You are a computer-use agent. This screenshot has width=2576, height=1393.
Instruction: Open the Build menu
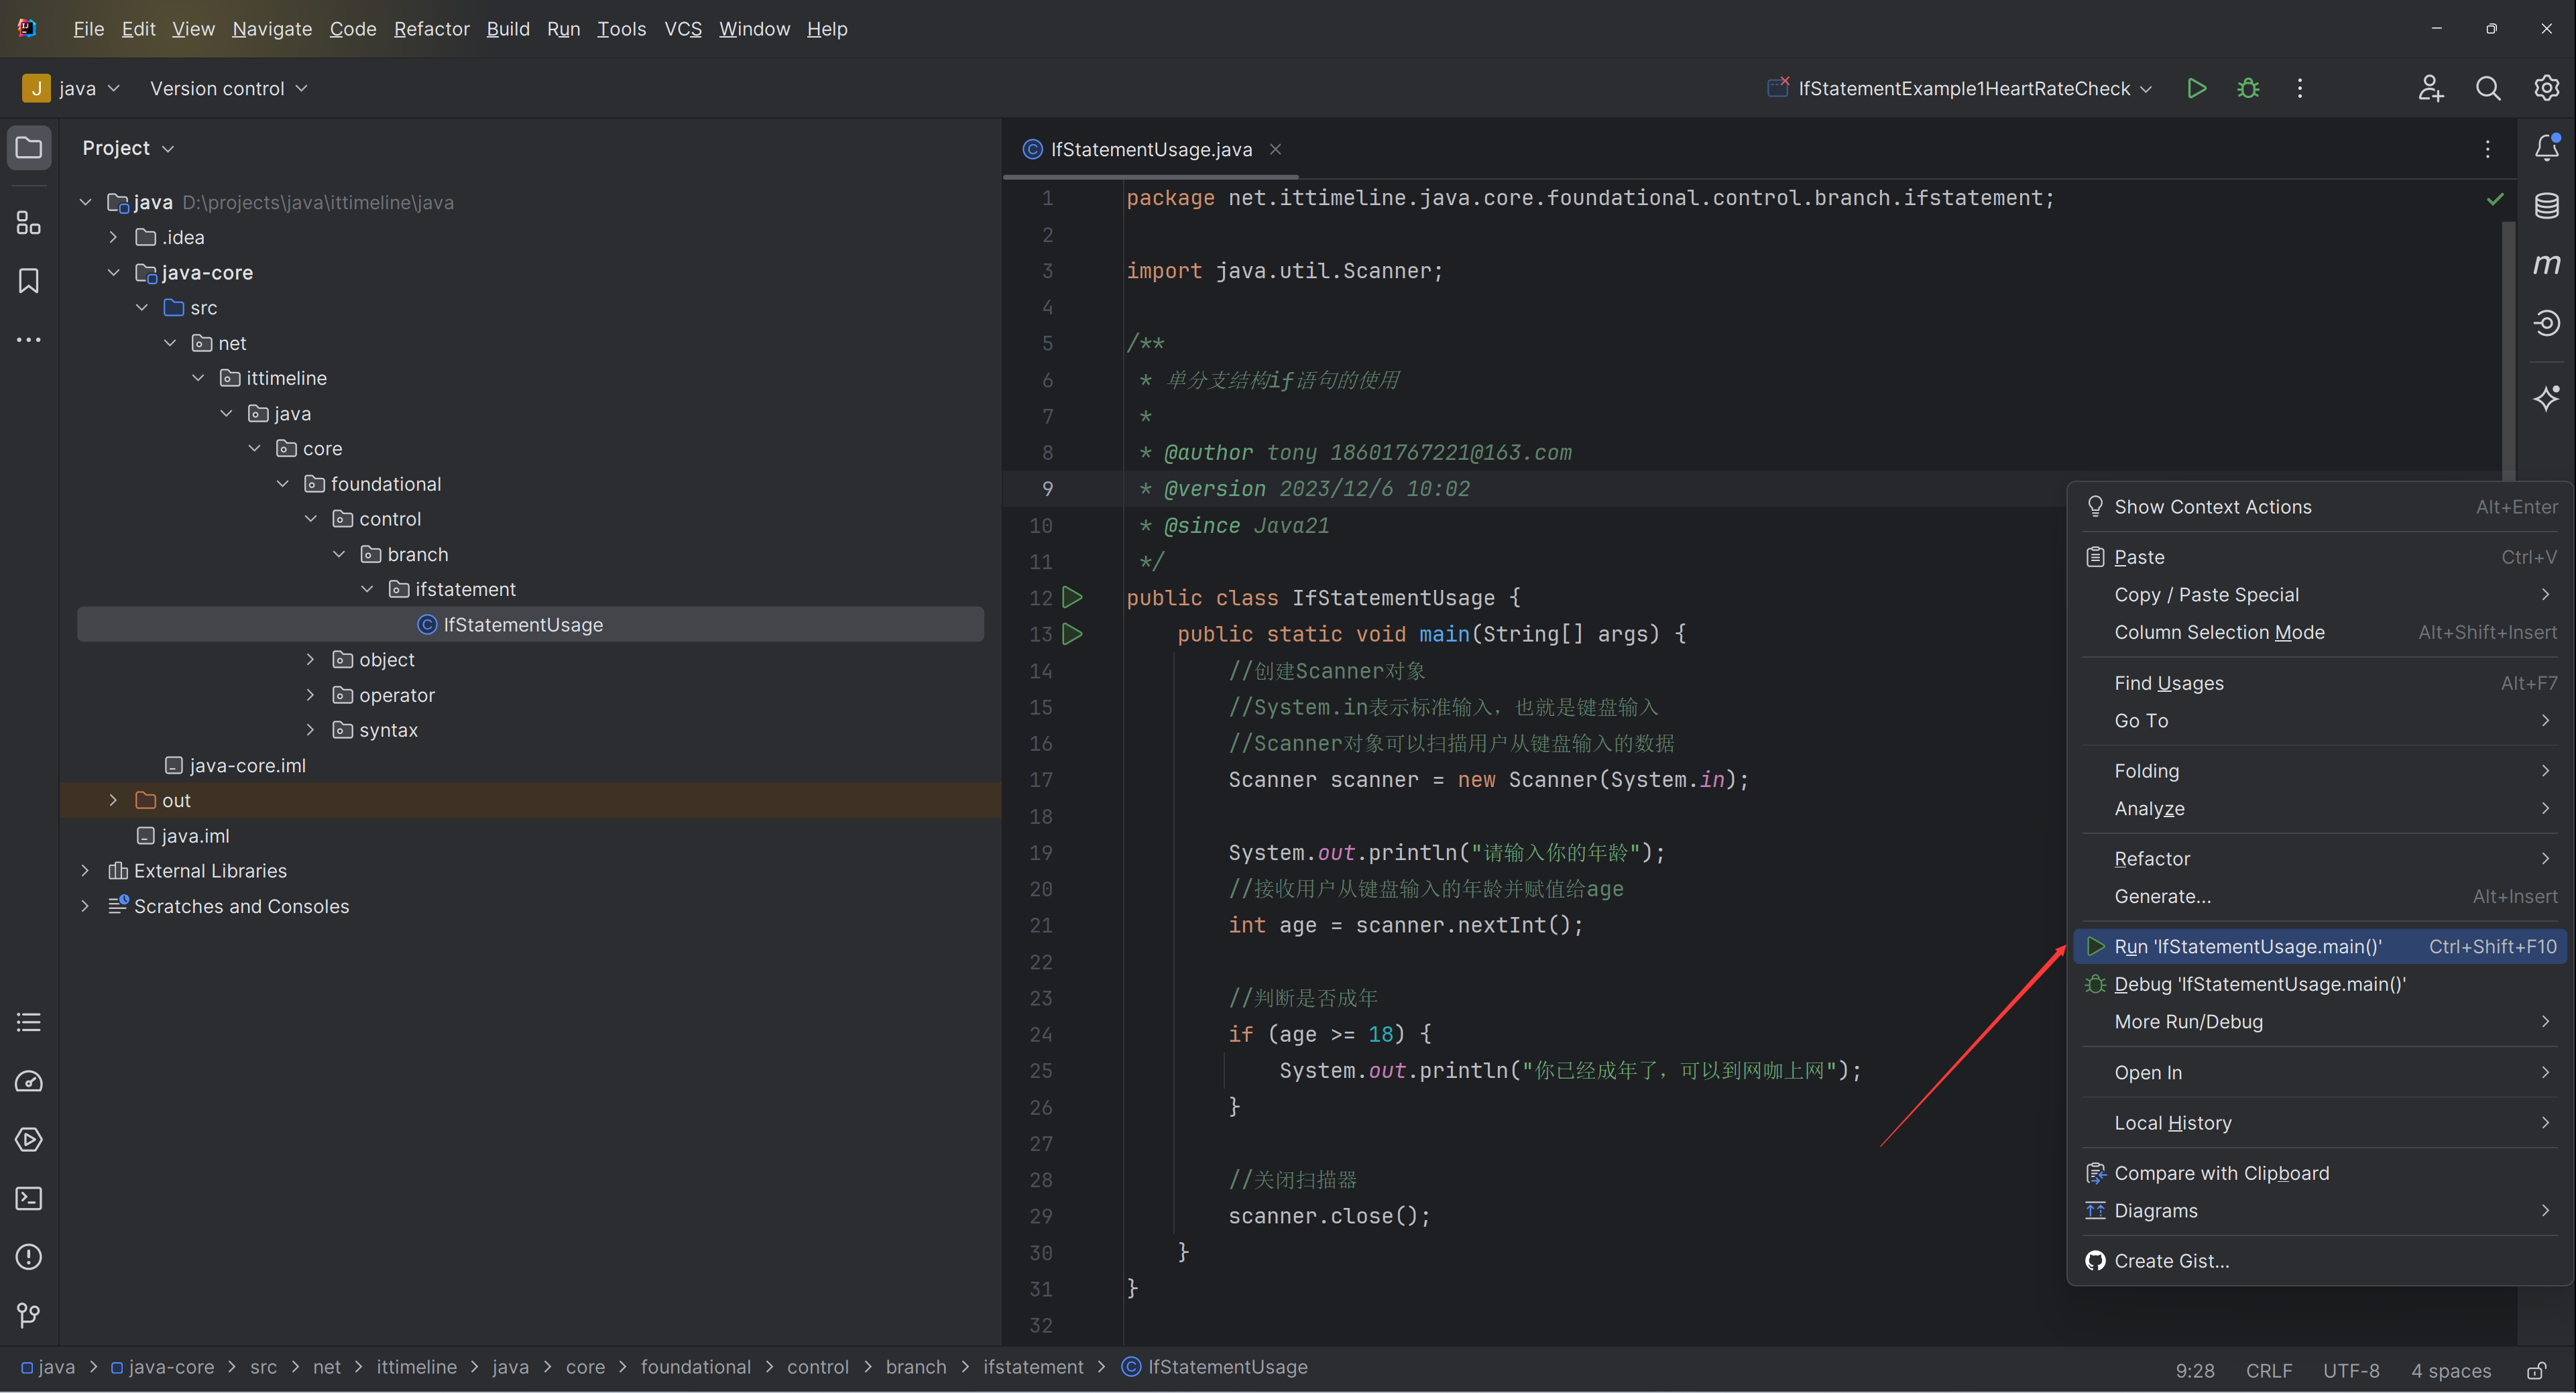click(x=508, y=29)
